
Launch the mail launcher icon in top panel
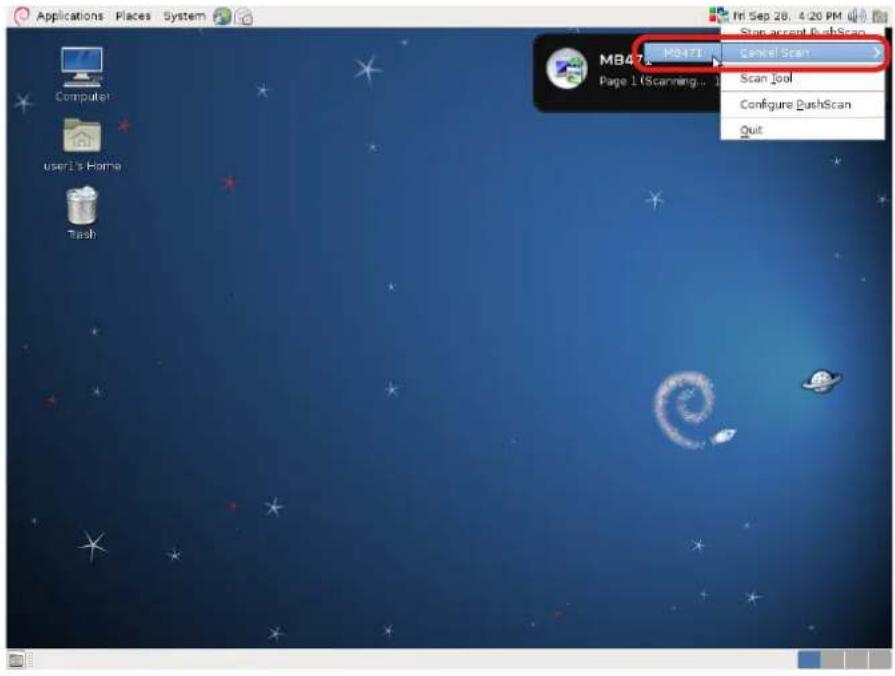[244, 17]
